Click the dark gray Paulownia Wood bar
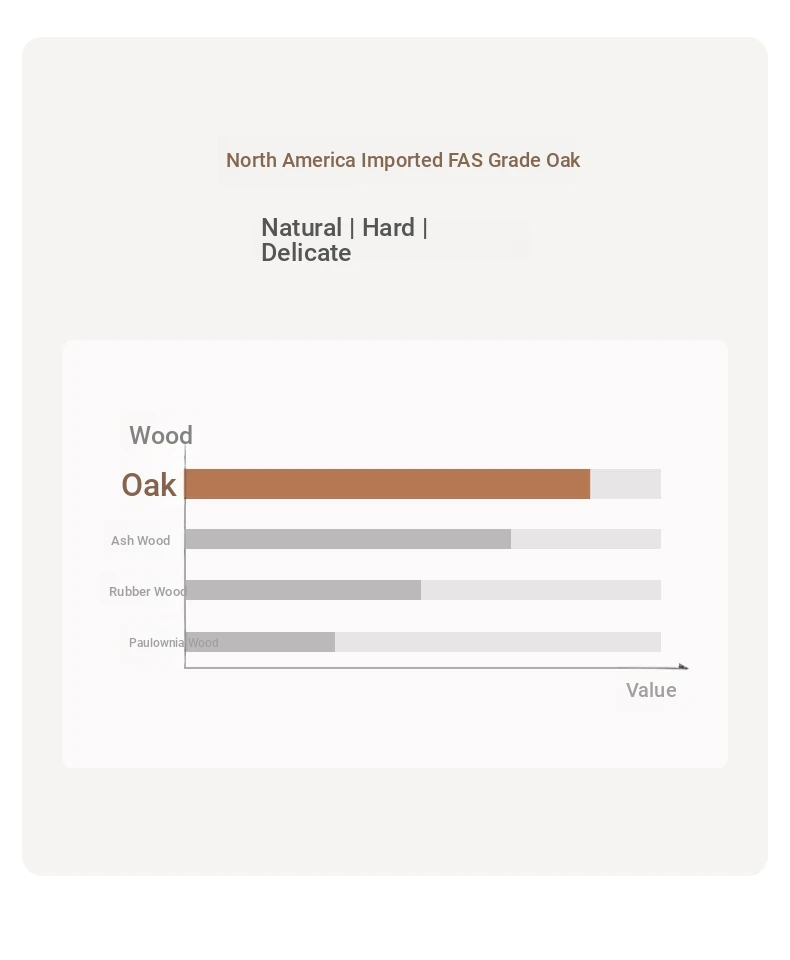Image resolution: width=790 pixels, height=960 pixels. [260, 642]
